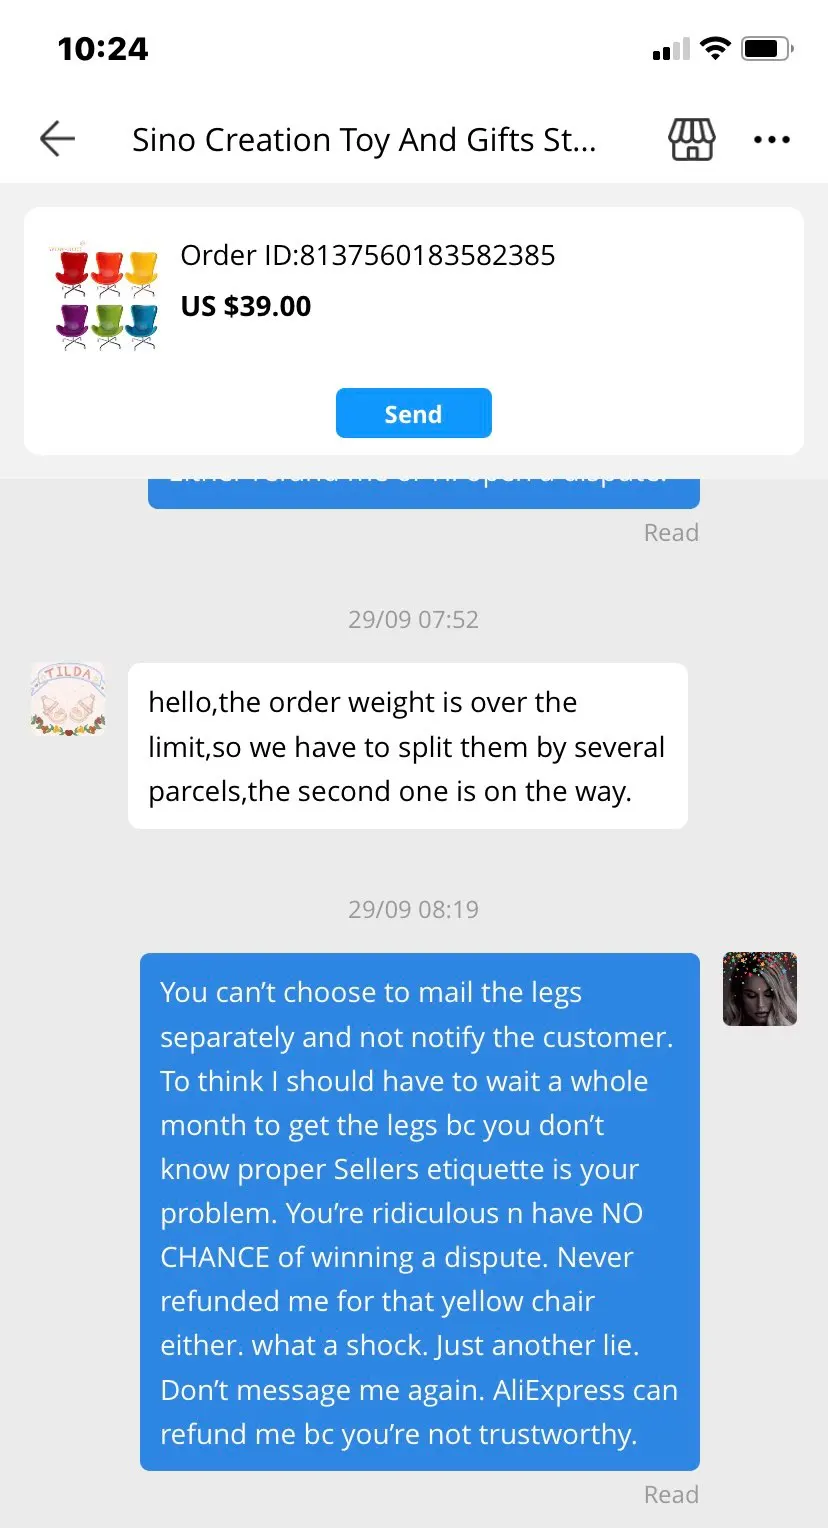Open the three-dot more options menu

coord(772,140)
